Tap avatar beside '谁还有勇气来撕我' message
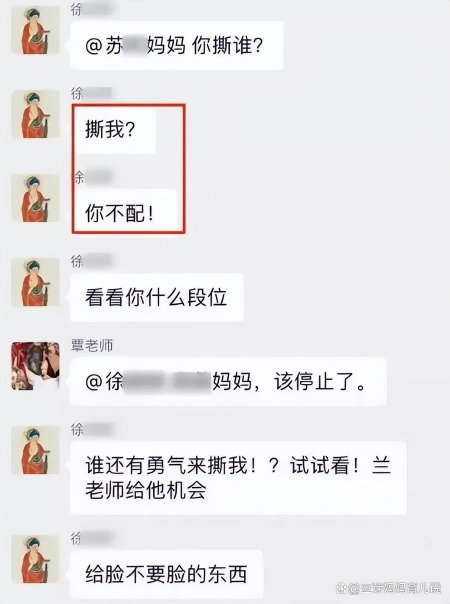This screenshot has height=604, width=450. click(x=35, y=450)
